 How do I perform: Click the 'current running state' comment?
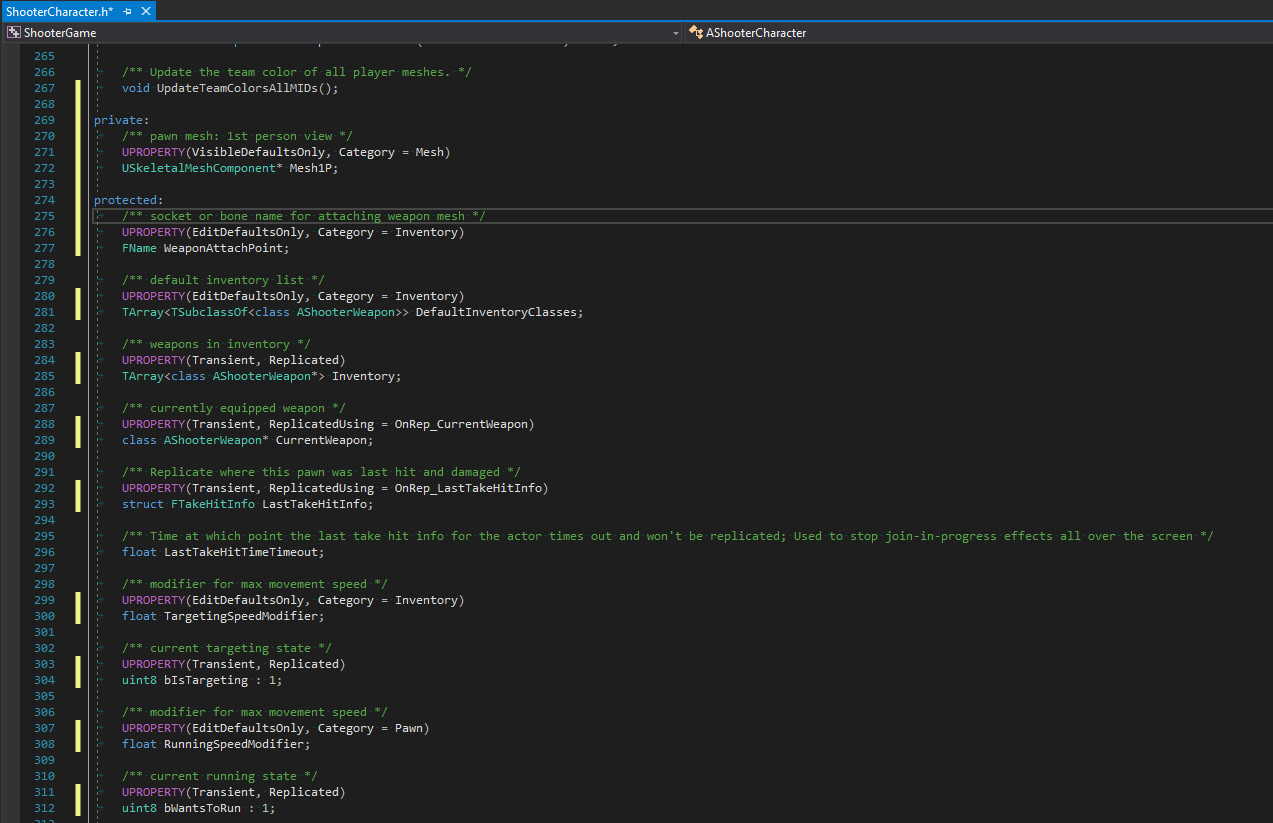coord(219,776)
